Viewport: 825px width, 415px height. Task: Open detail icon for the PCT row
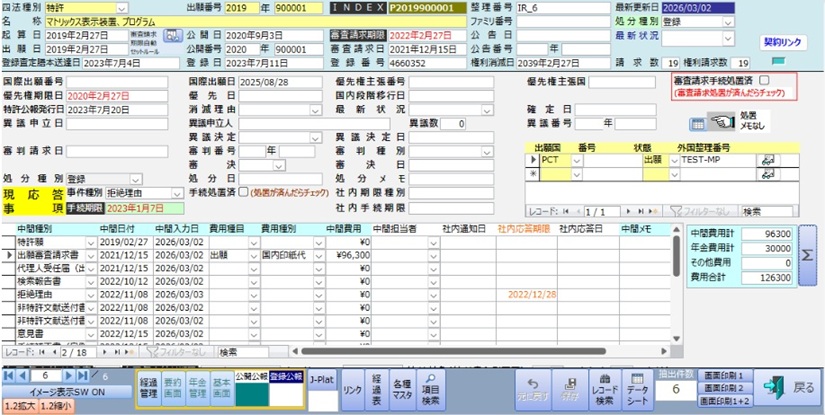coord(766,160)
